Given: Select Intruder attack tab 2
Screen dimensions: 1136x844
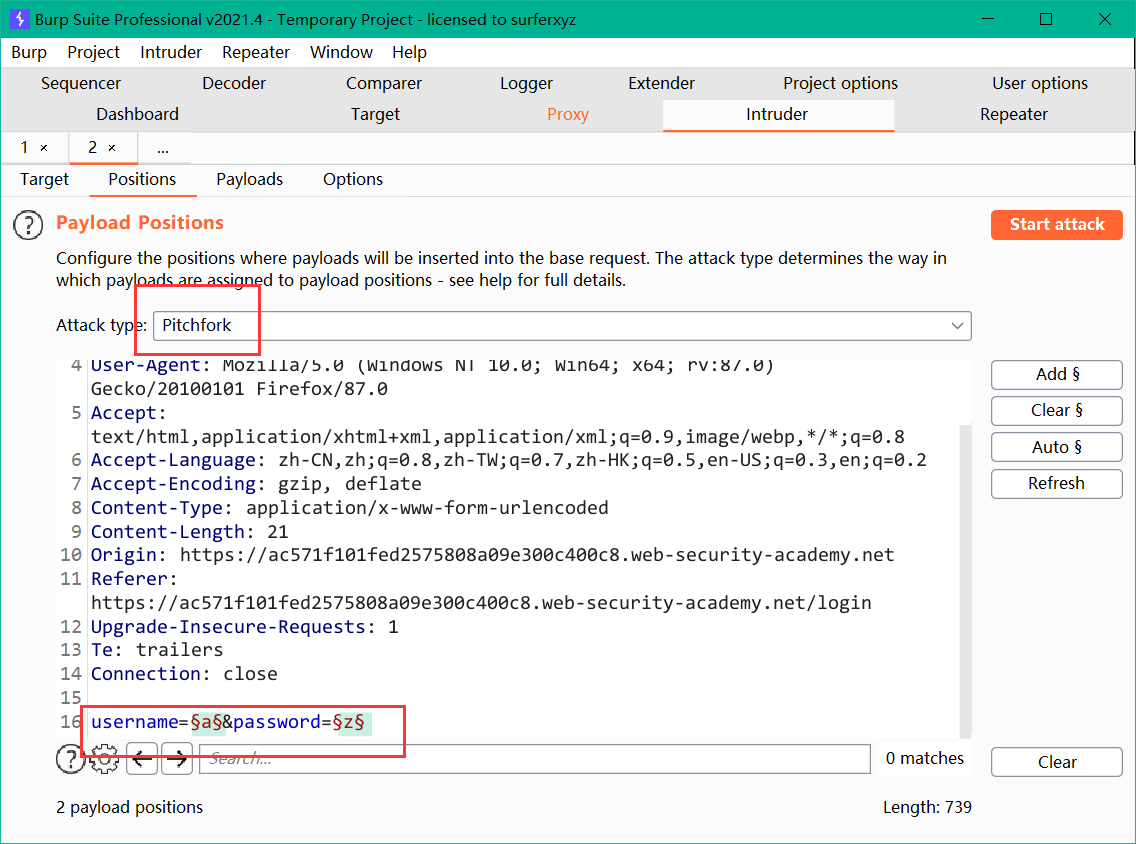Looking at the screenshot, I should tap(93, 148).
